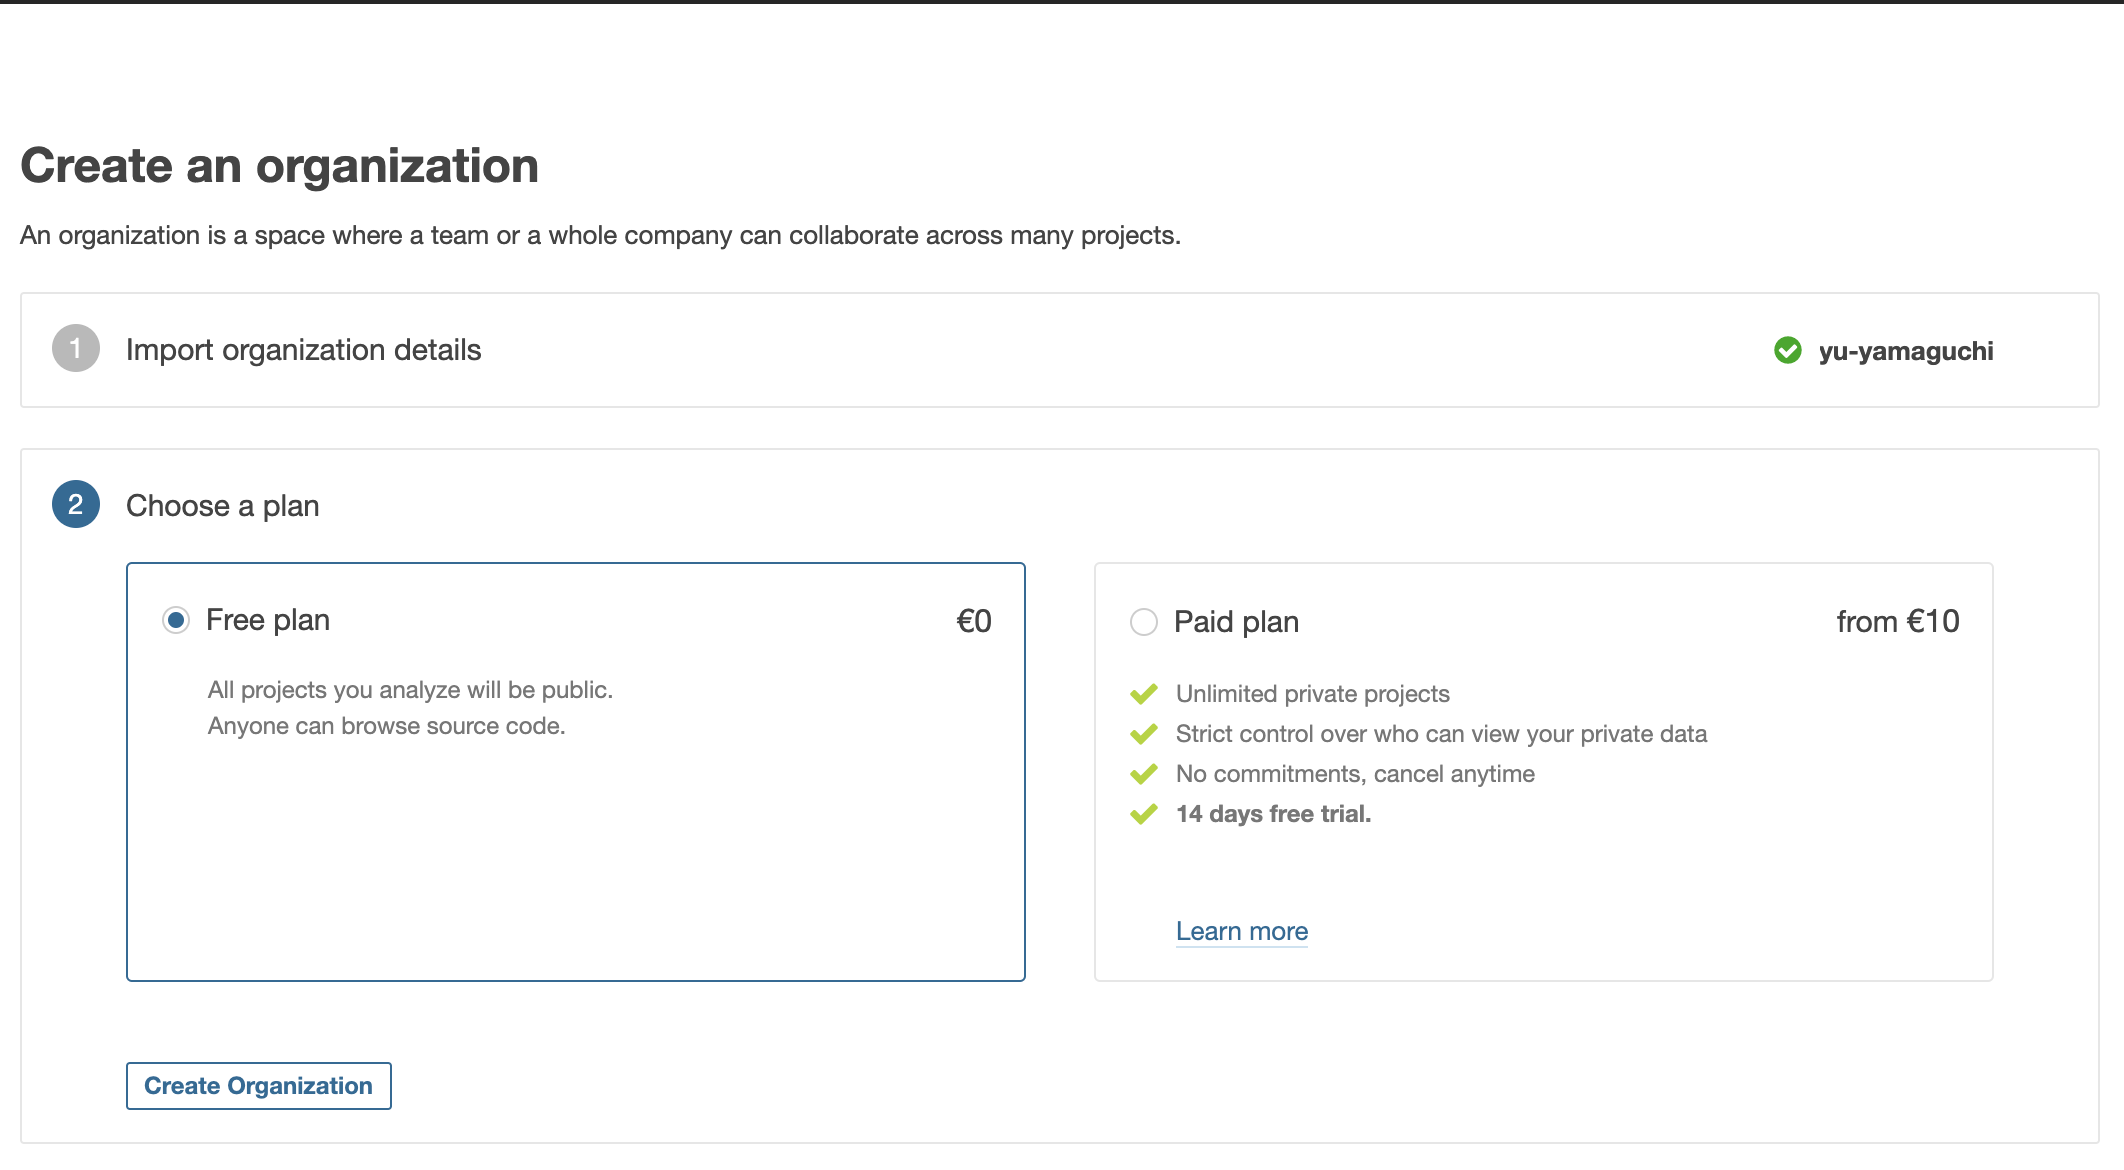The image size is (2124, 1170).
Task: Click the step 2 numbered circle
Action: (74, 506)
